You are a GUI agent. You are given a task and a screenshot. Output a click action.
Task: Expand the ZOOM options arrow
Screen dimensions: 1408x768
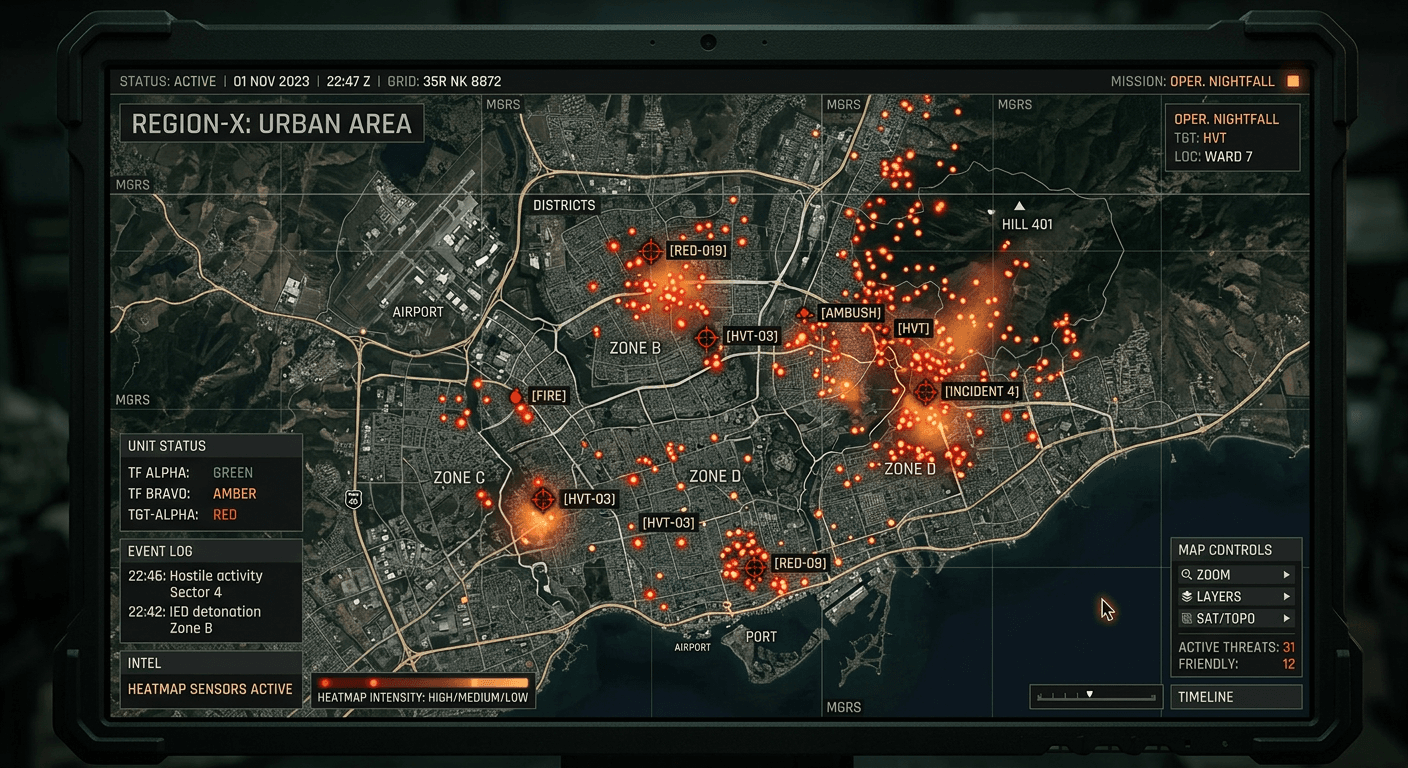pos(1286,573)
